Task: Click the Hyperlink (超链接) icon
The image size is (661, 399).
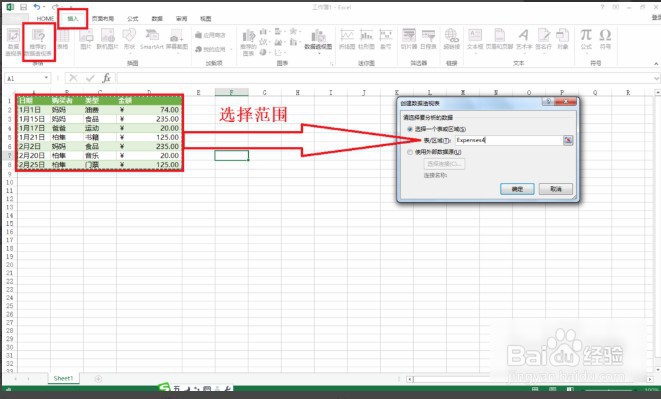Action: [451, 40]
